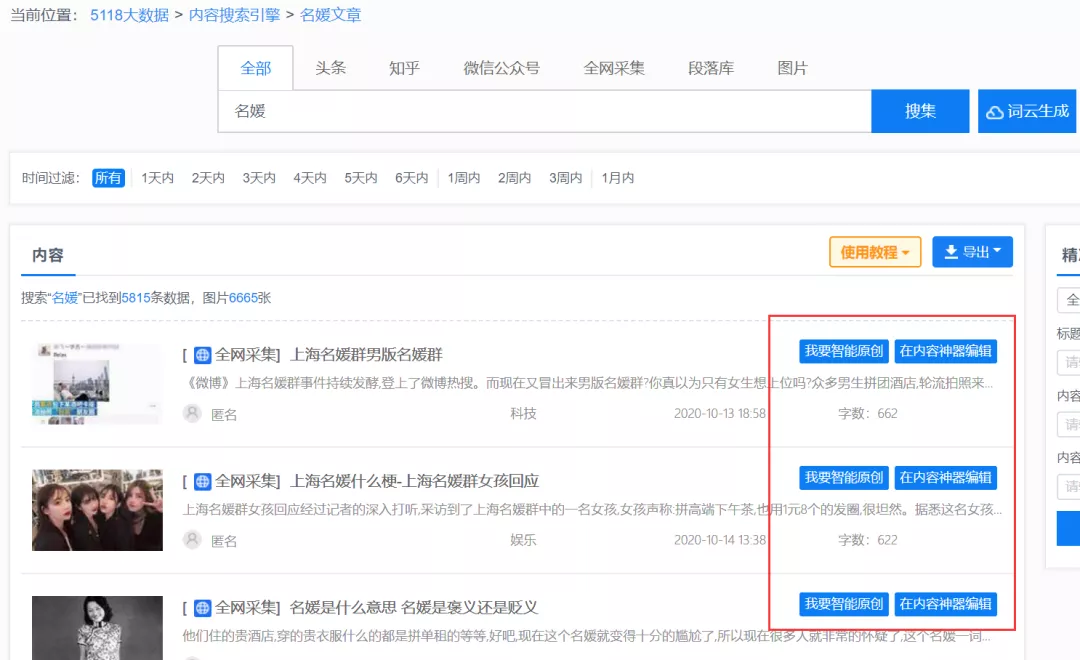The image size is (1080, 660).
Task: Click the anonymous author avatar dated 2020-10-13
Action: pyautogui.click(x=192, y=413)
